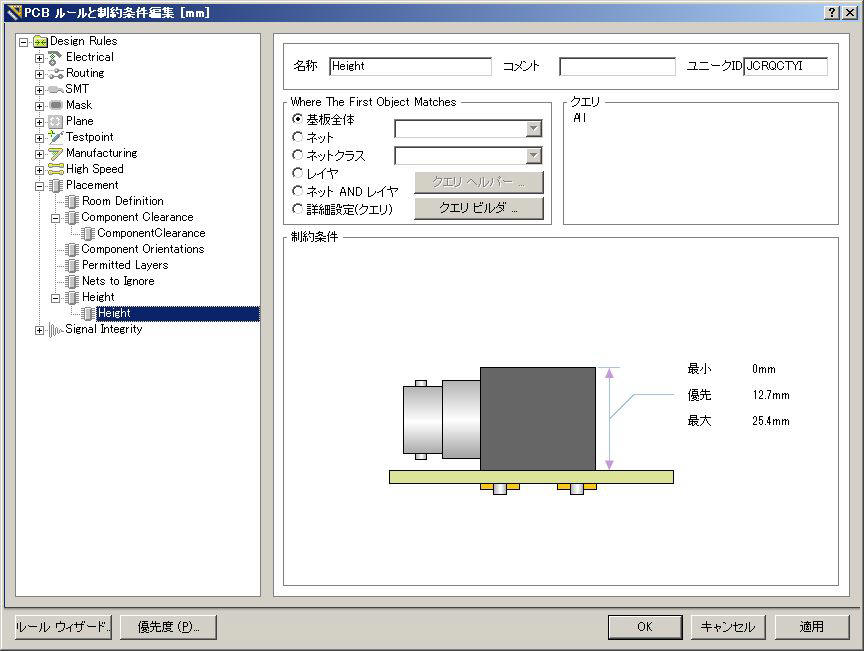Click the 名称 name input field

click(410, 67)
